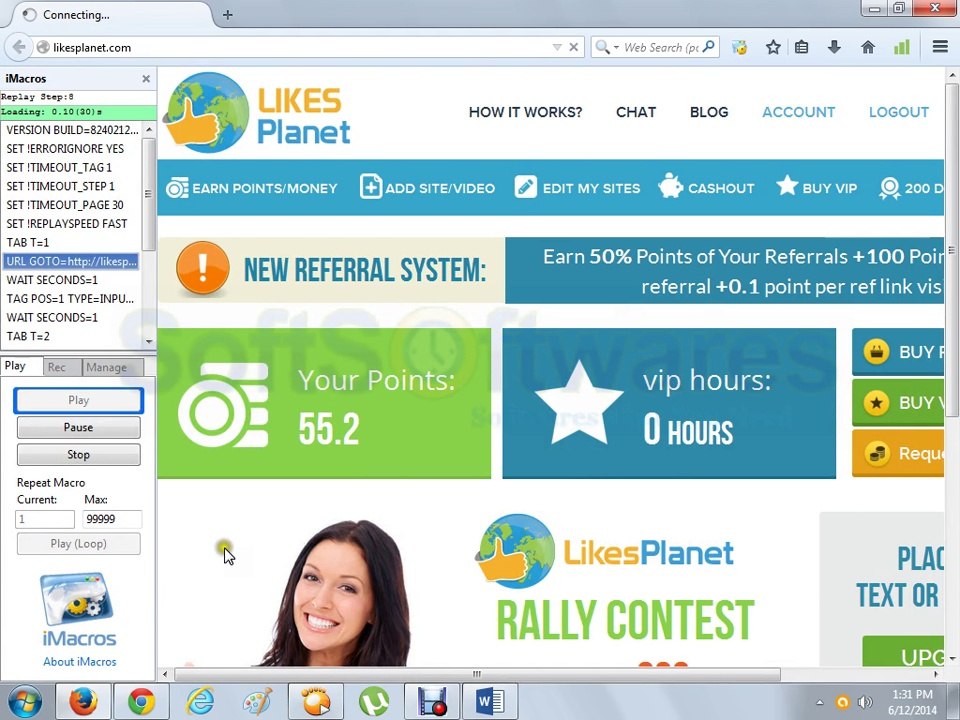
Task: Click the iMacros toolbar icon beside search
Action: pyautogui.click(x=740, y=47)
